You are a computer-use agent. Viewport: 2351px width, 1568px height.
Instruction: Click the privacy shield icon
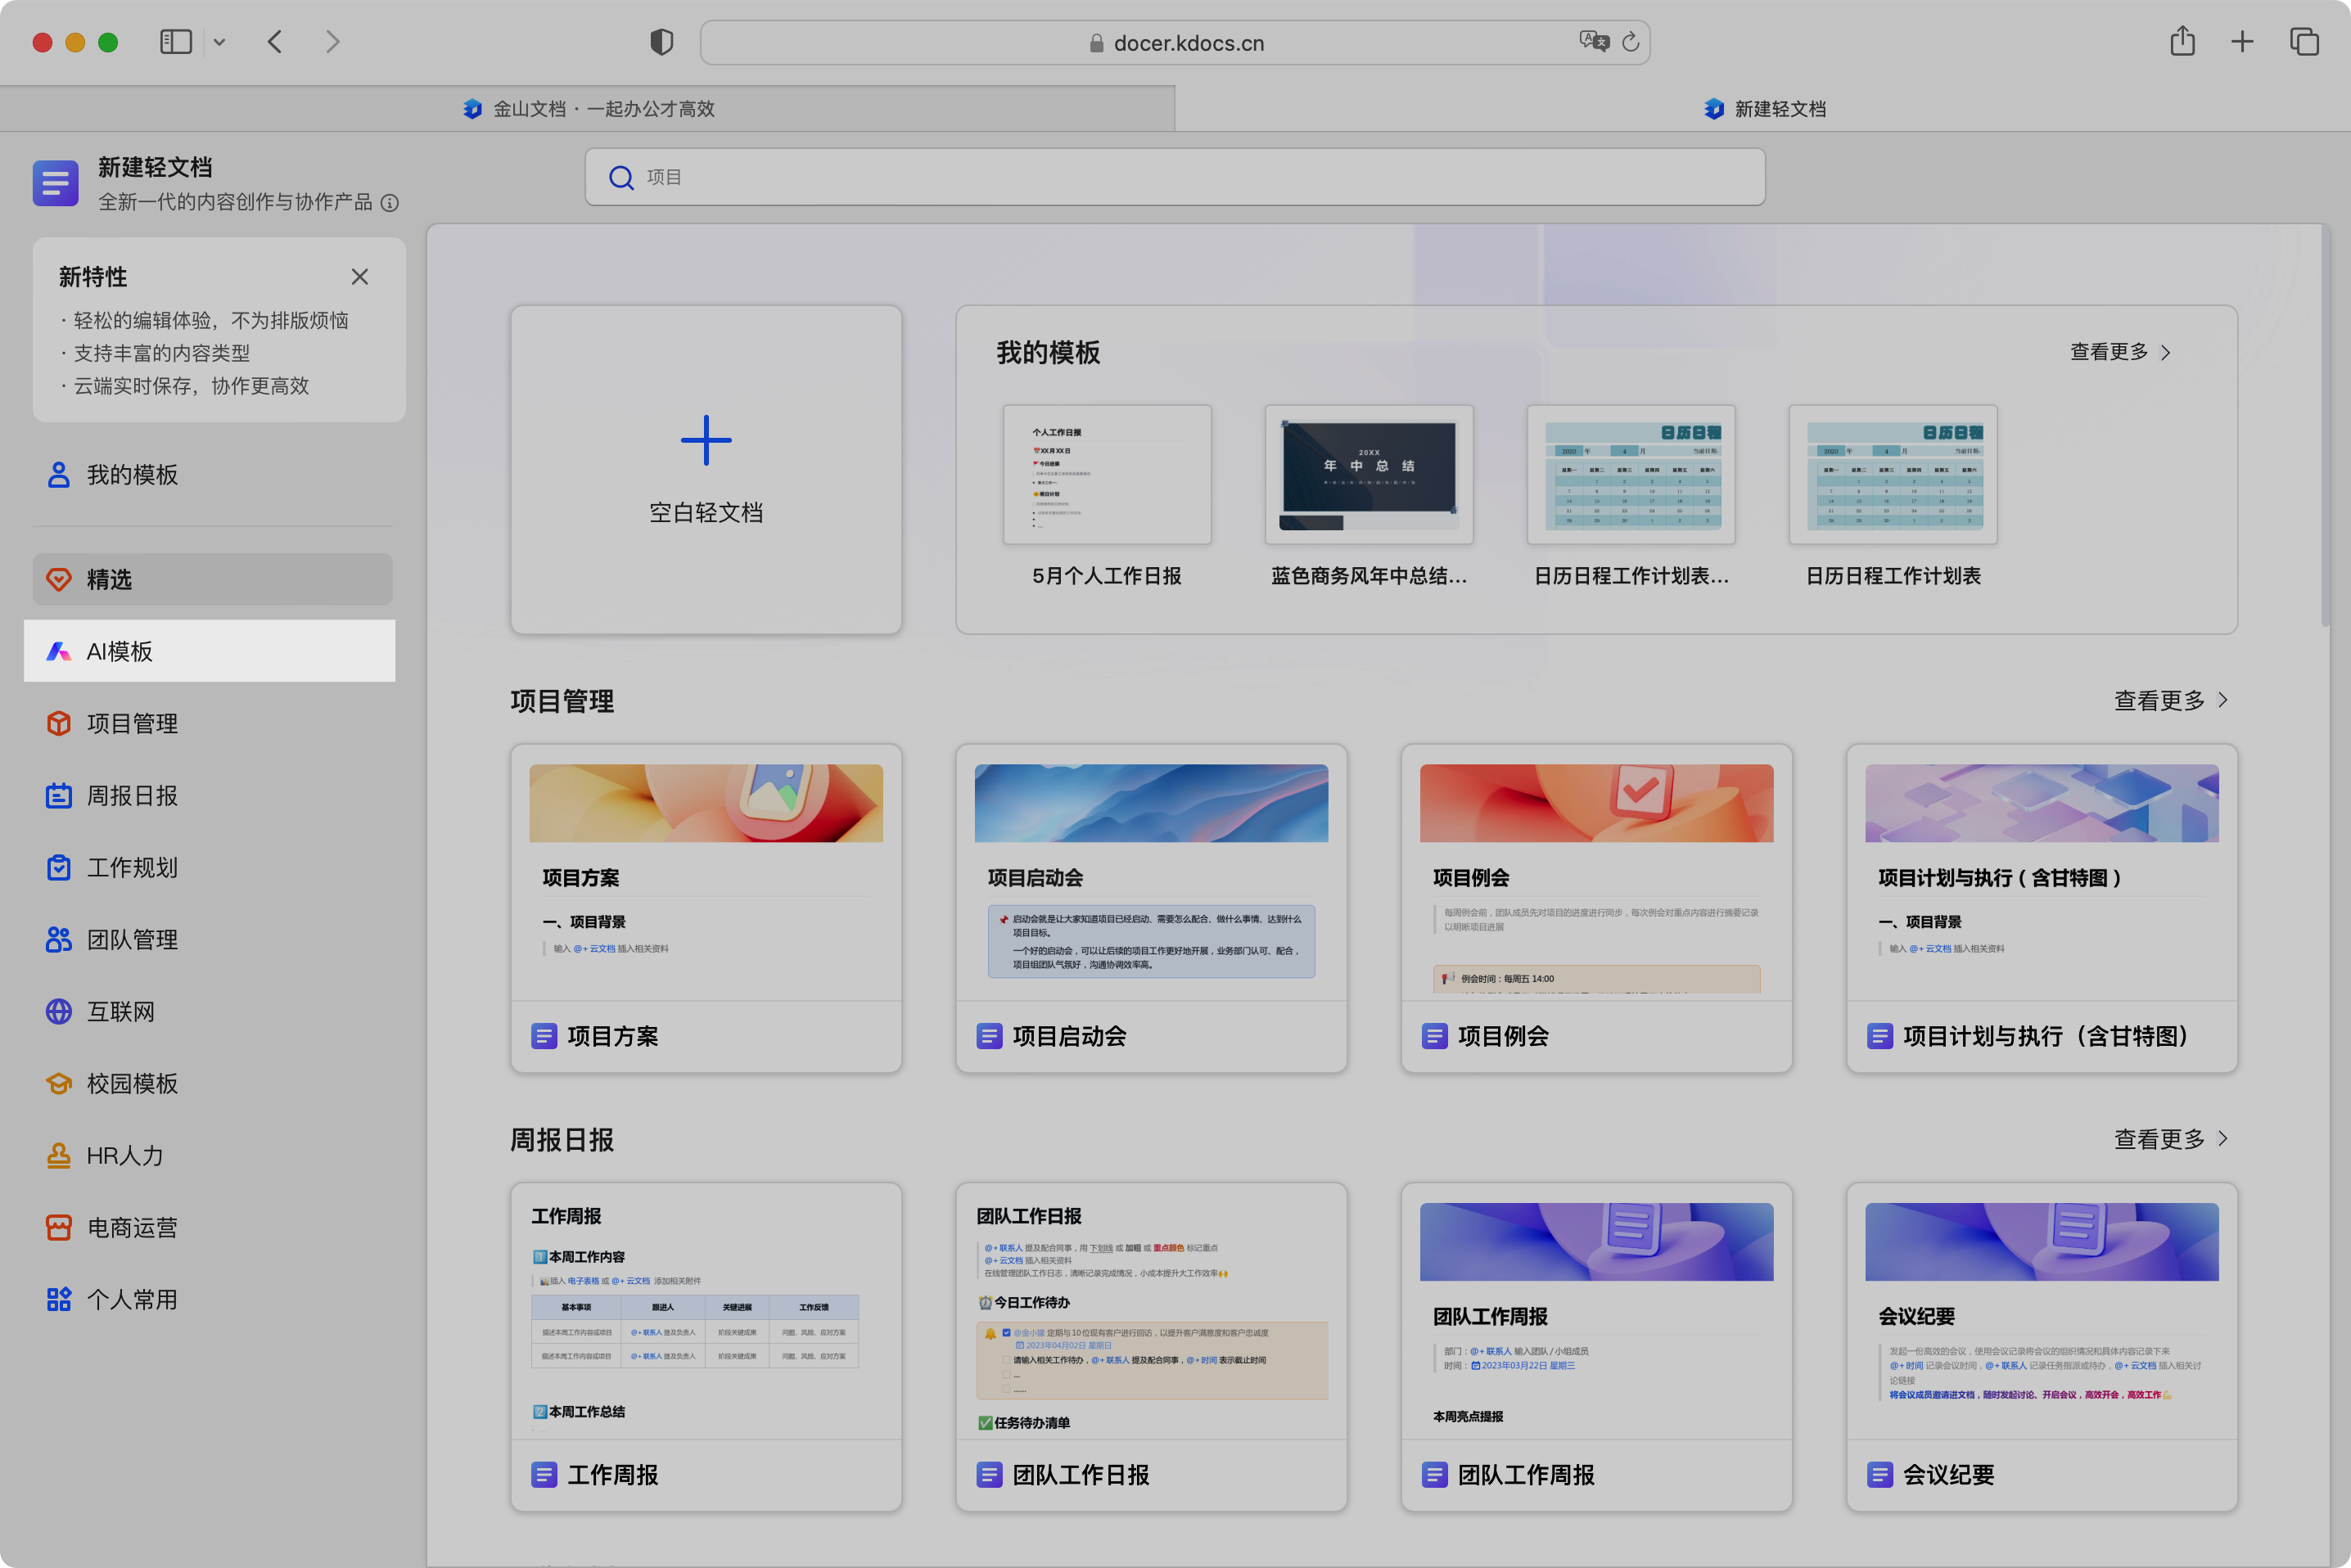[x=661, y=42]
